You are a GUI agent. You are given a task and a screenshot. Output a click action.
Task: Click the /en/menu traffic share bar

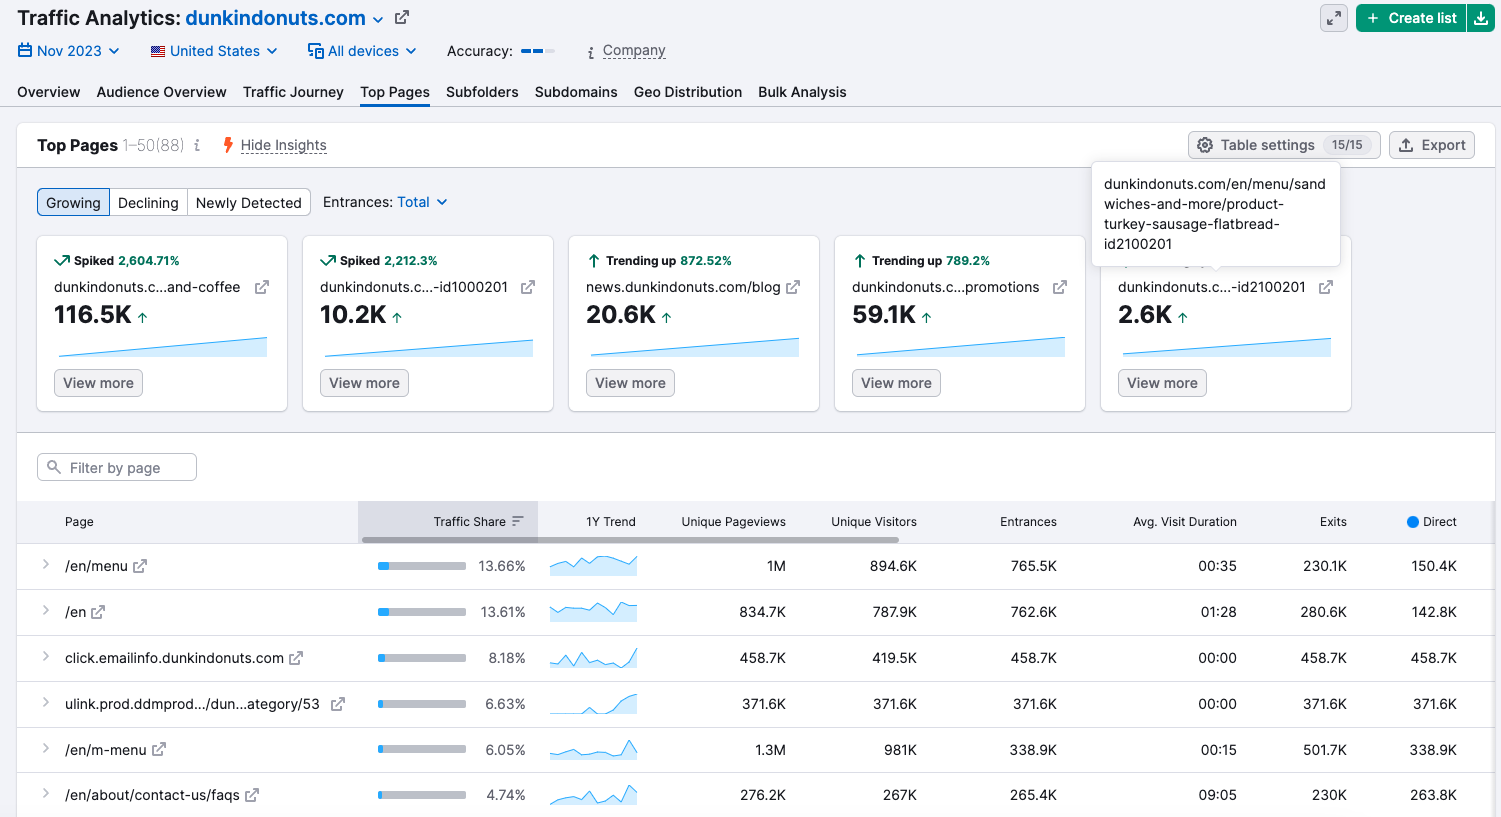[422, 566]
